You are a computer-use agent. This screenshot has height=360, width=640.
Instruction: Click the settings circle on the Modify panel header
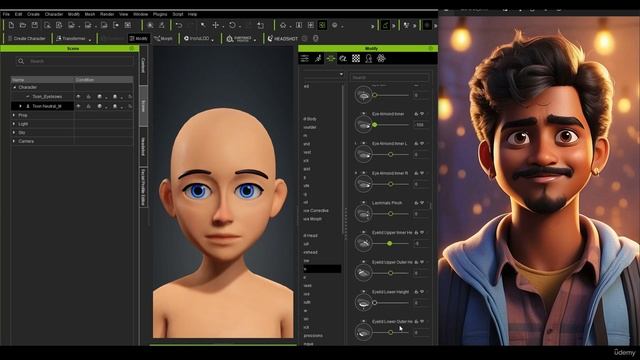click(431, 49)
